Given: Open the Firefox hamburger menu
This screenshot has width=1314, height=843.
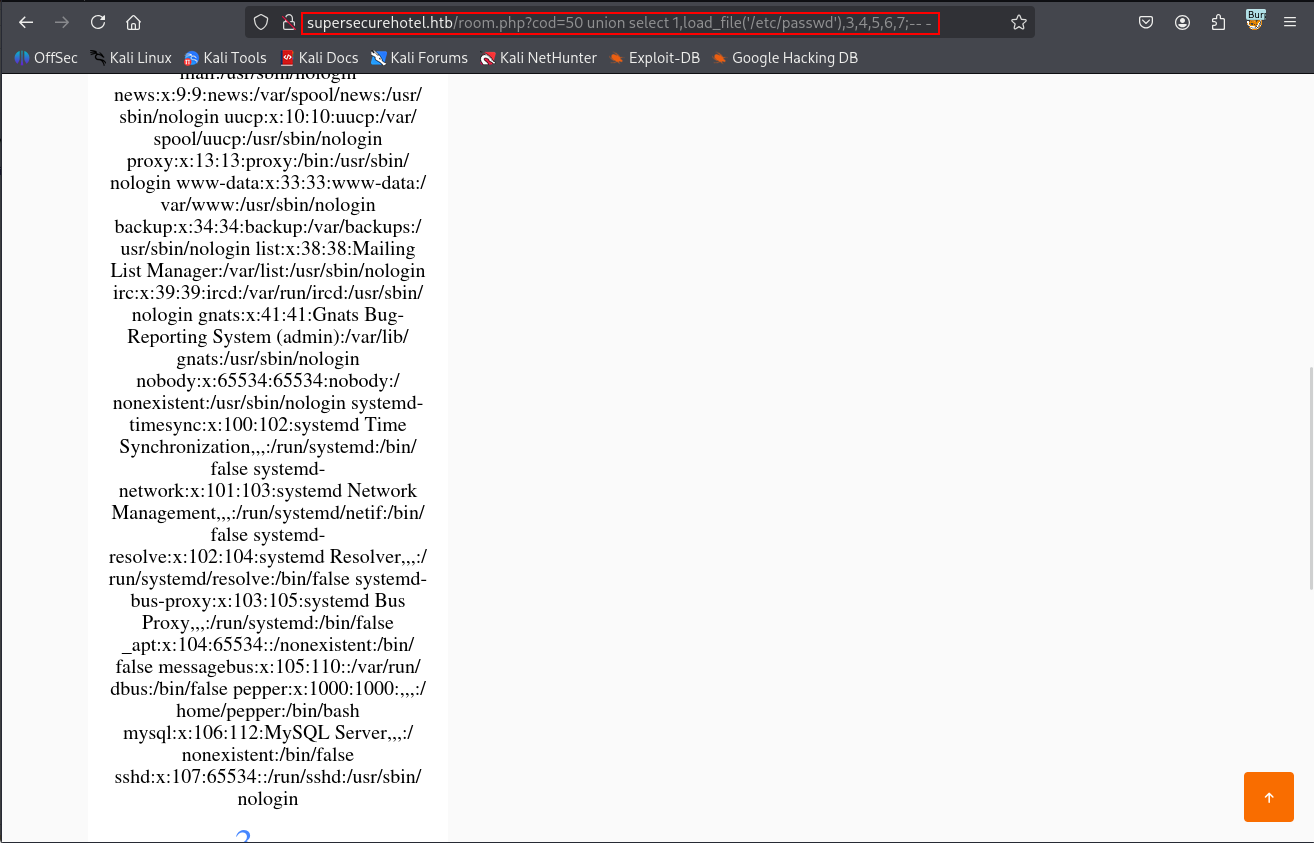Looking at the screenshot, I should click(1290, 22).
